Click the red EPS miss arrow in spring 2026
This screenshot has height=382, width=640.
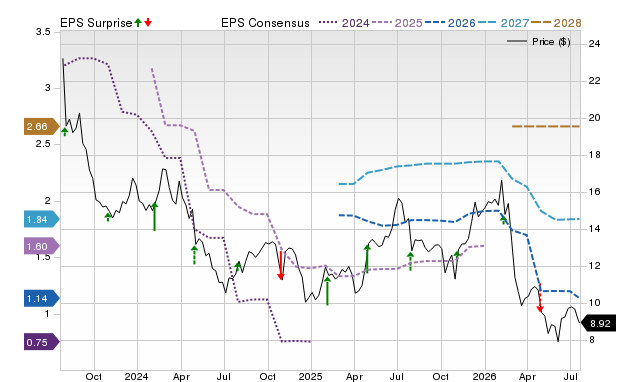point(540,298)
